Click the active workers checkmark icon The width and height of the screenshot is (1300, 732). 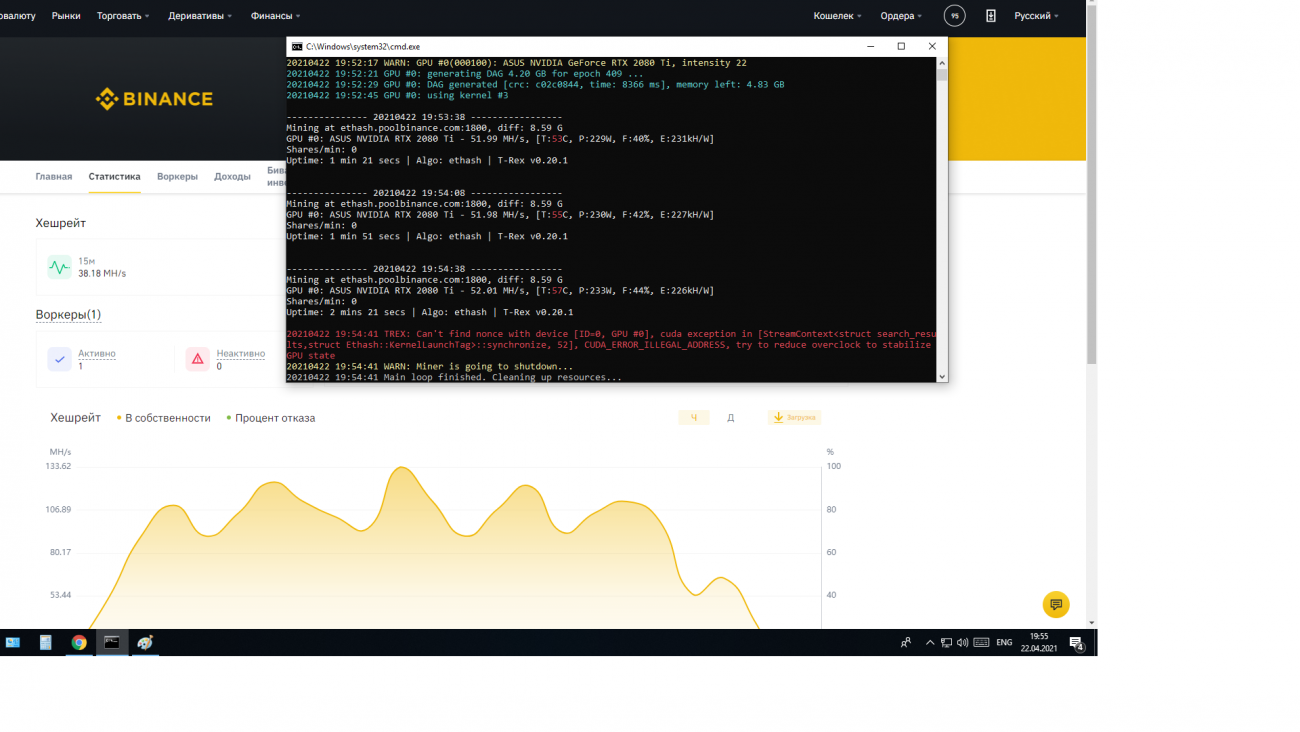[59, 359]
